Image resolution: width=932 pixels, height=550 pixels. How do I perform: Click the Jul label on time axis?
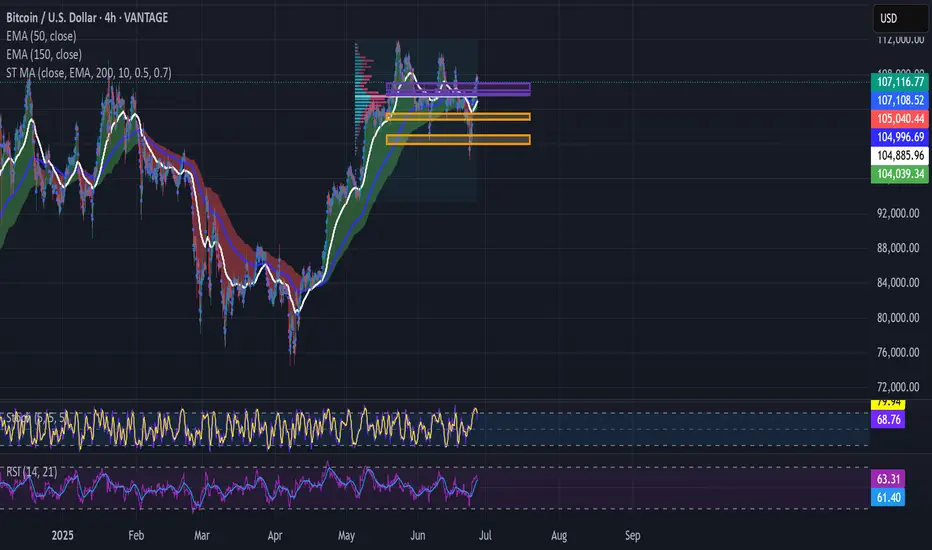pyautogui.click(x=485, y=535)
